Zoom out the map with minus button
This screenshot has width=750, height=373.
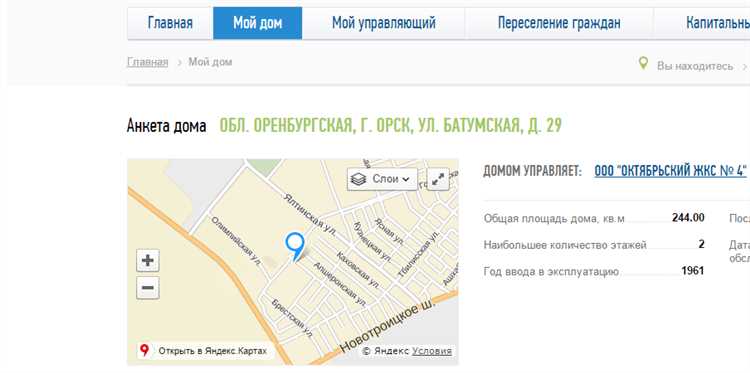point(148,288)
